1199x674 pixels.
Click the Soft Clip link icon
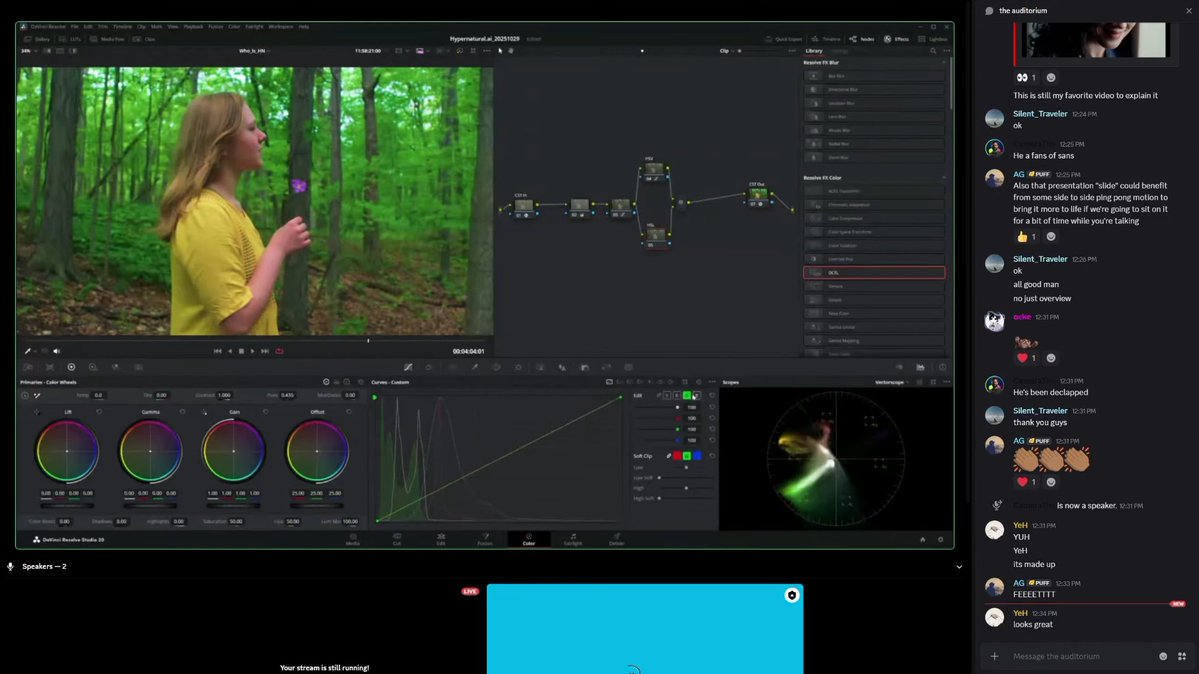pyautogui.click(x=668, y=456)
